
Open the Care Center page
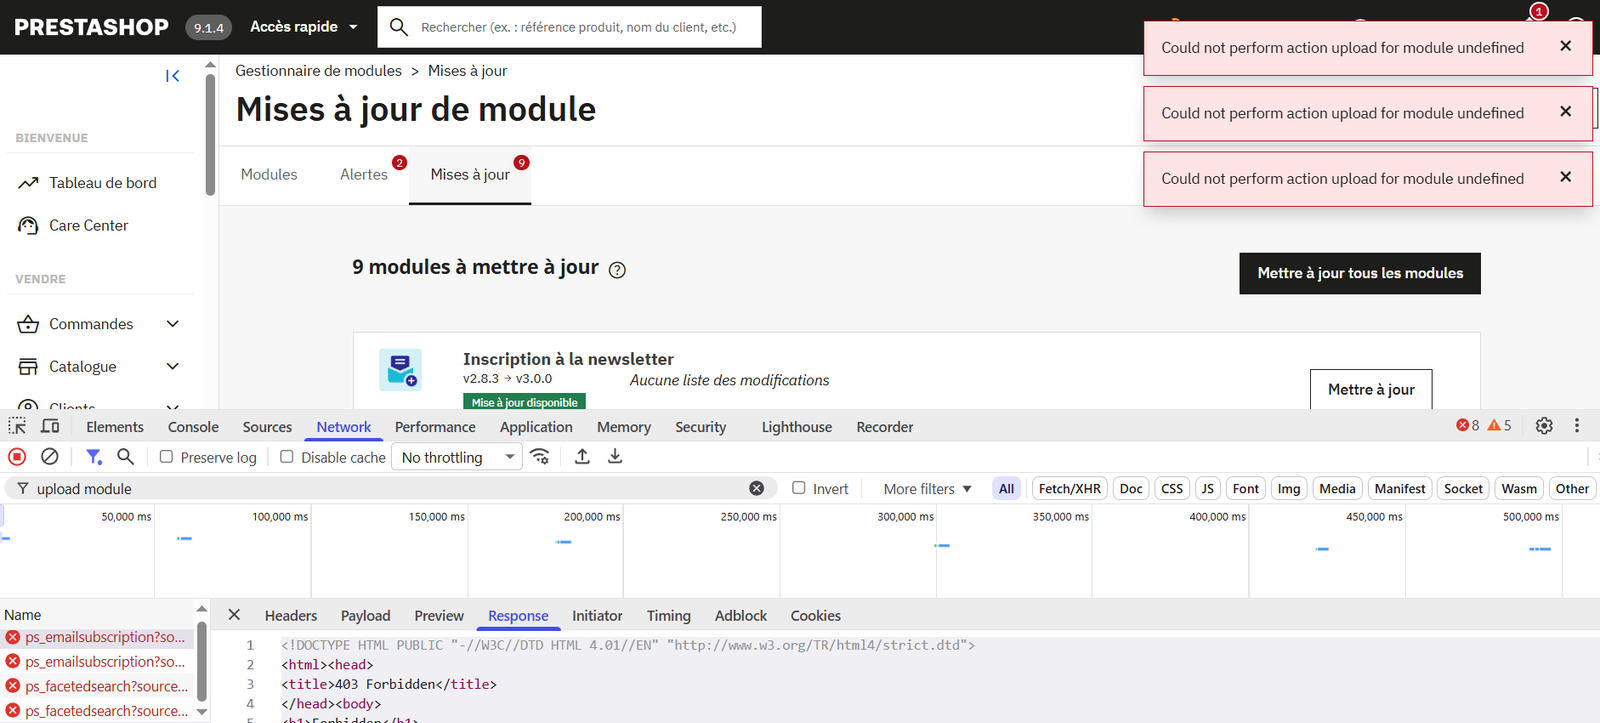(x=89, y=226)
